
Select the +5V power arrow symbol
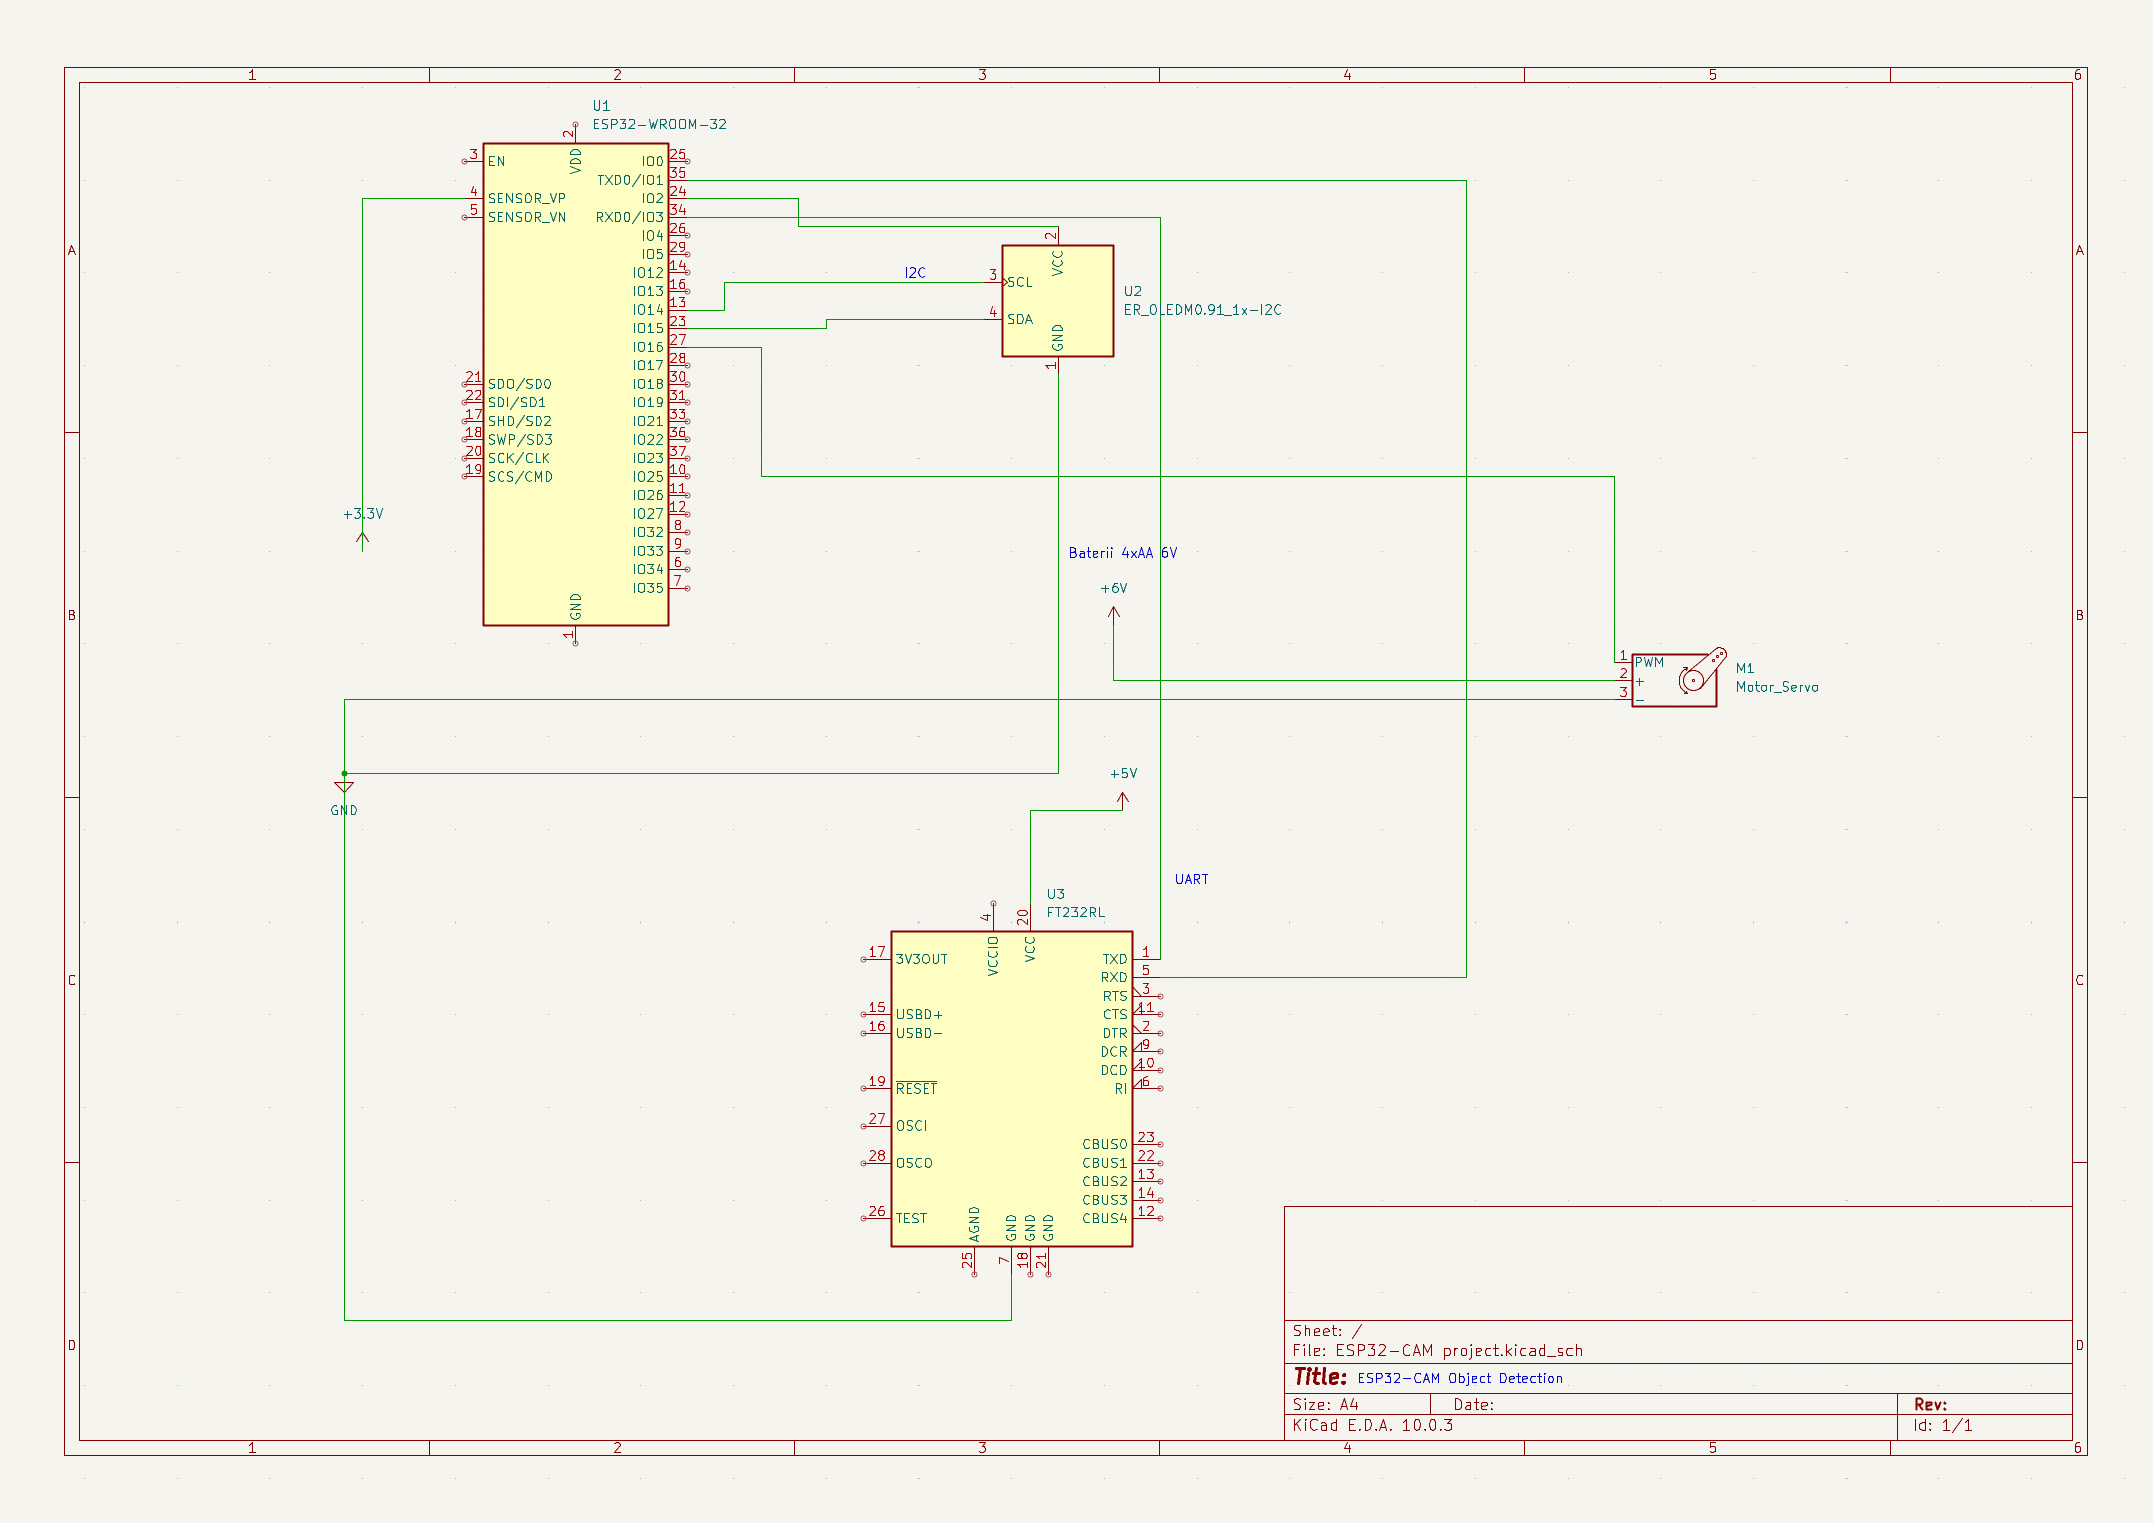[x=1123, y=799]
